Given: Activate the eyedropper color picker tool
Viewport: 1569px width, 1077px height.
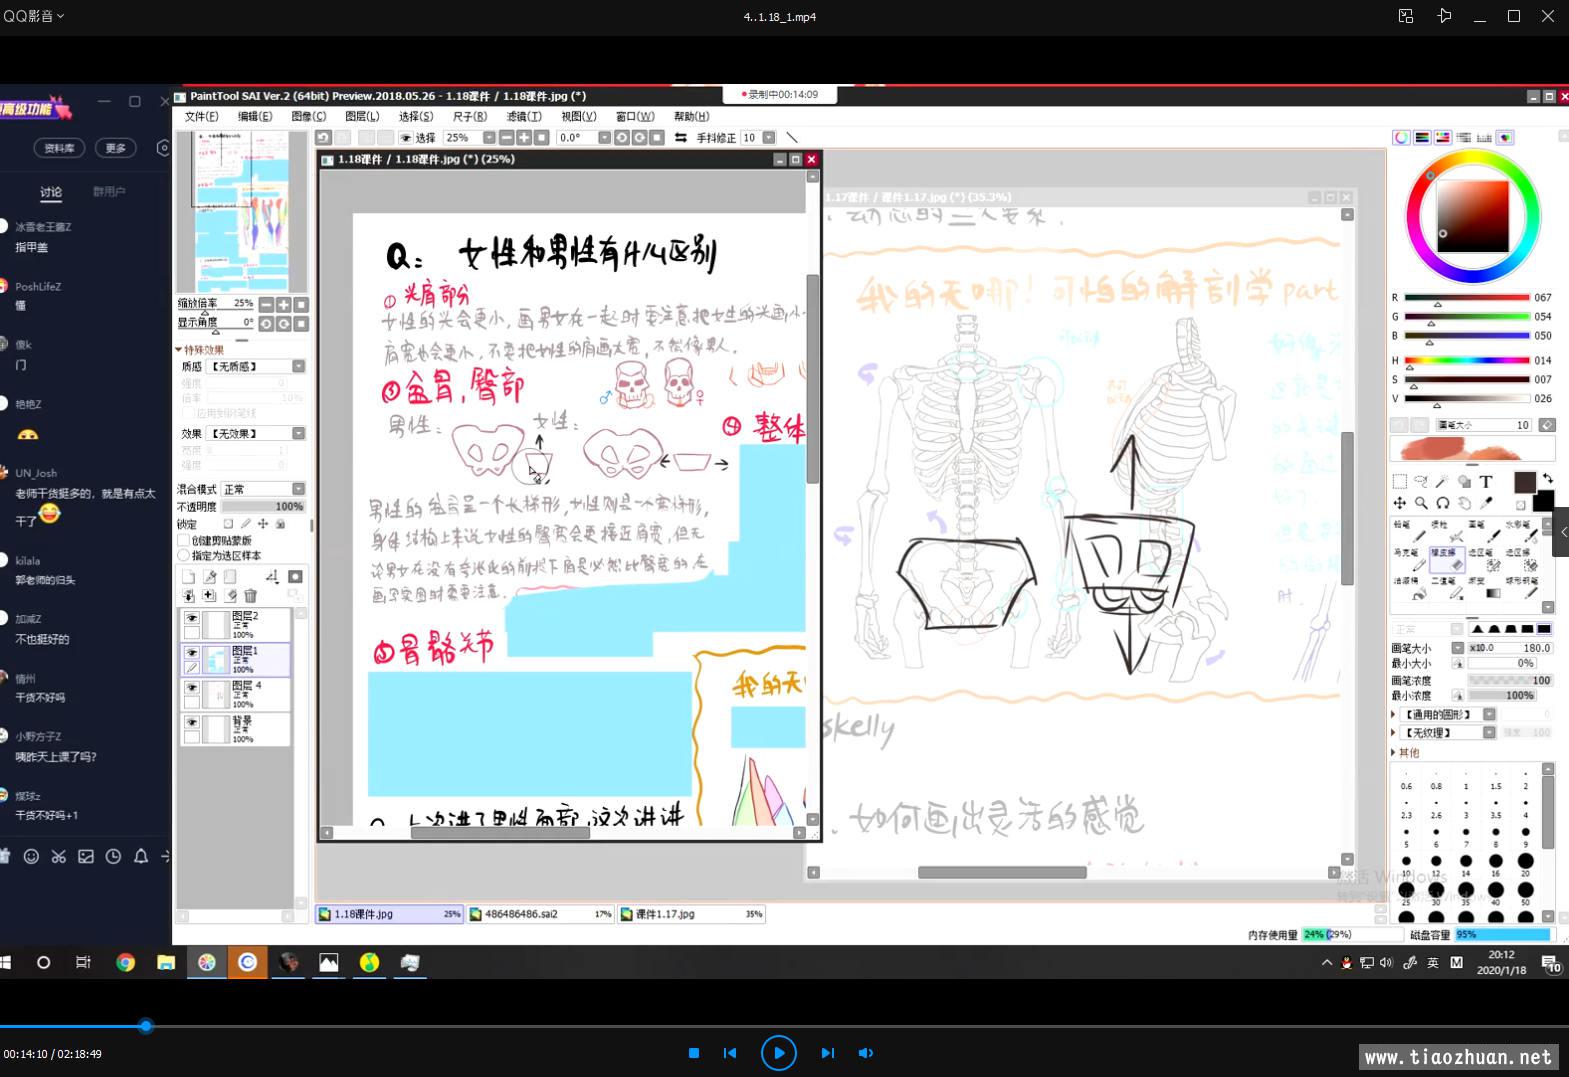Looking at the screenshot, I should pos(1487,503).
